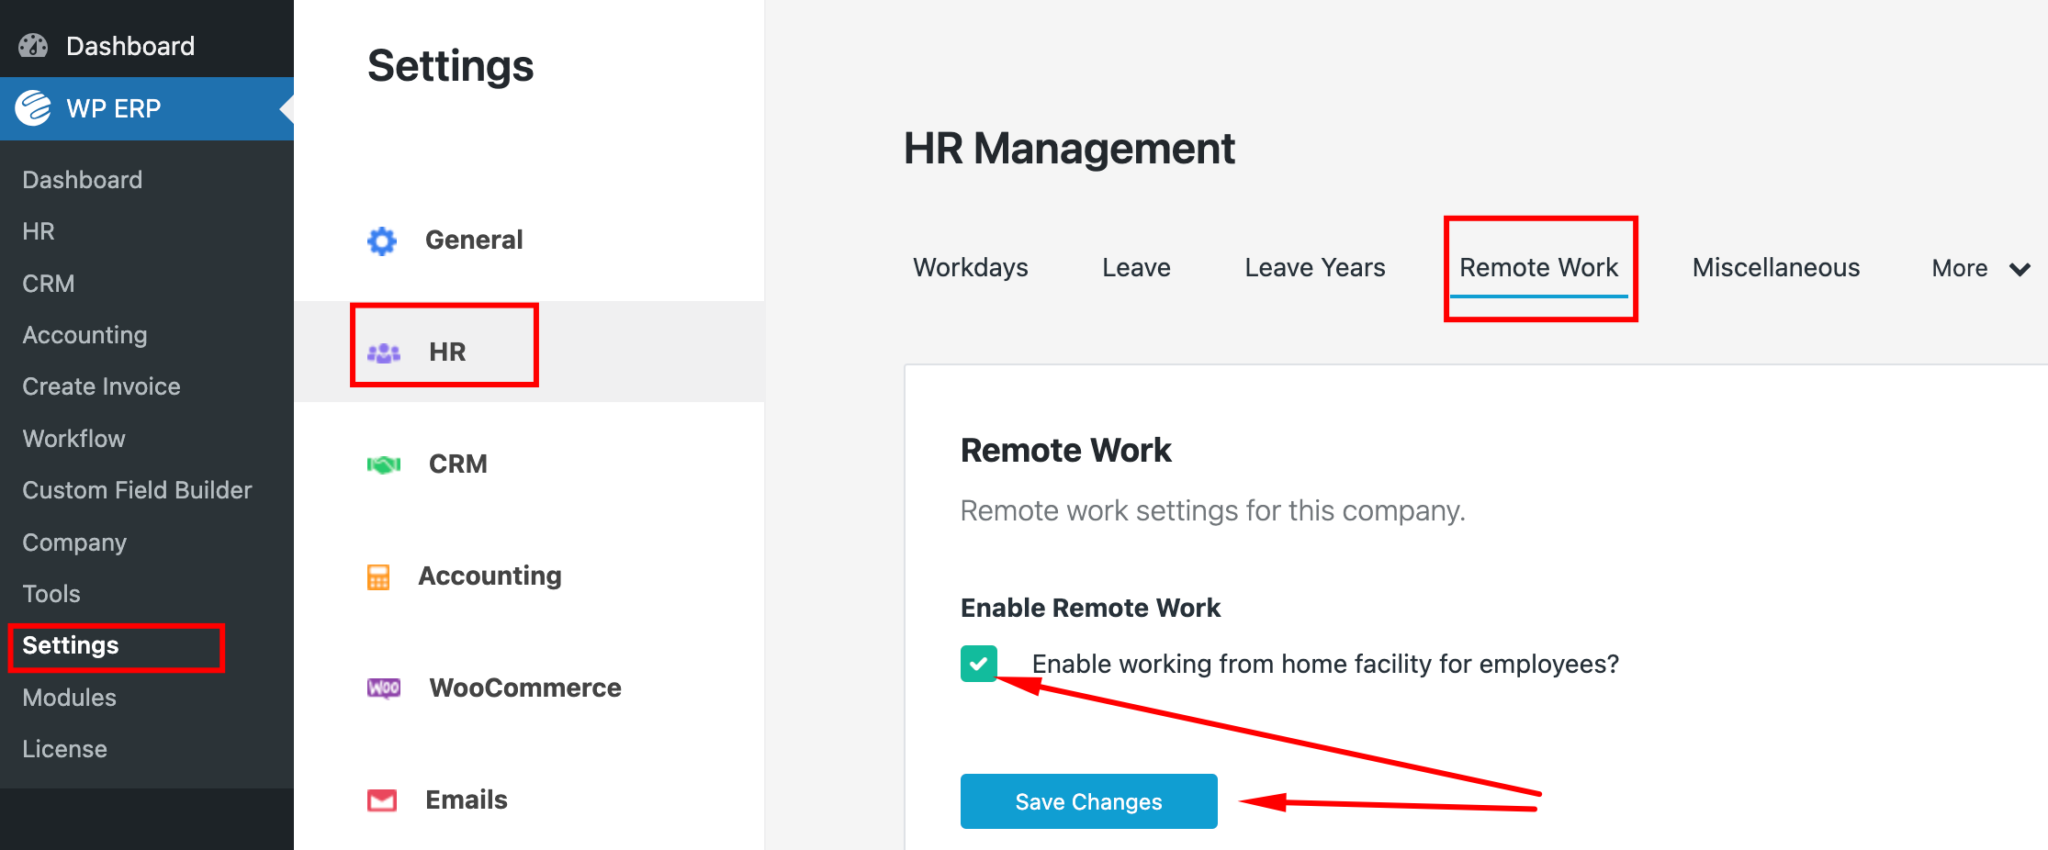Image resolution: width=2048 pixels, height=850 pixels.
Task: Click the HR people icon in Settings
Action: tap(382, 352)
